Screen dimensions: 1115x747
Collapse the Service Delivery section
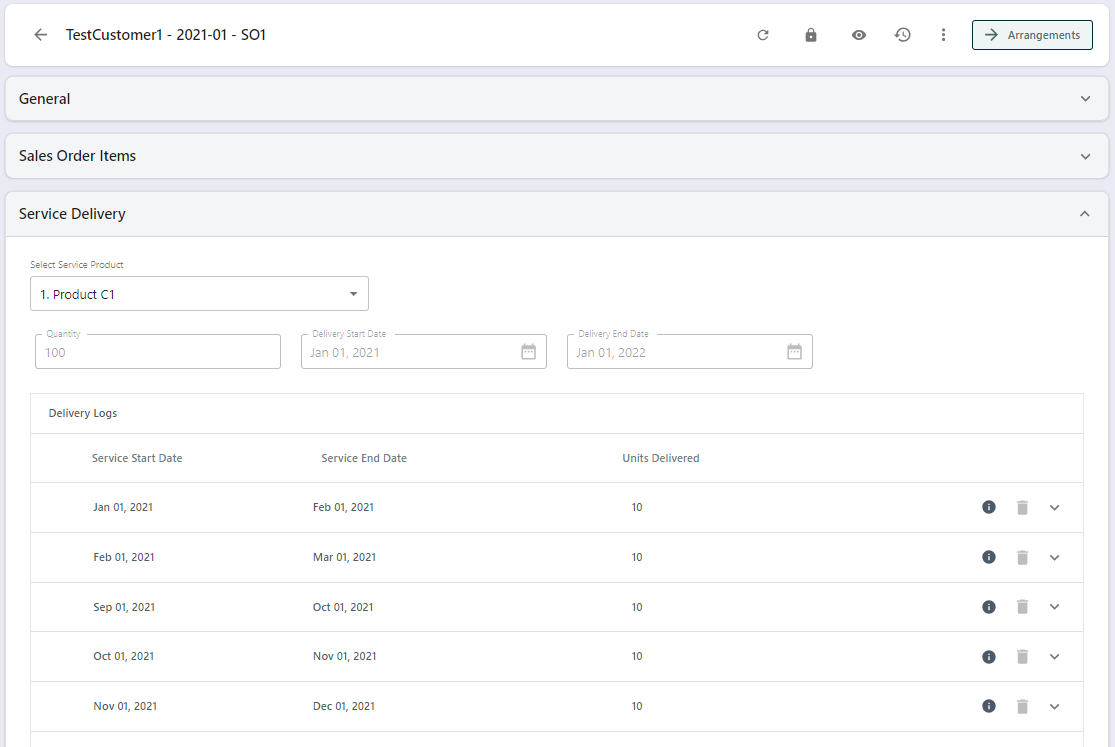(1085, 214)
